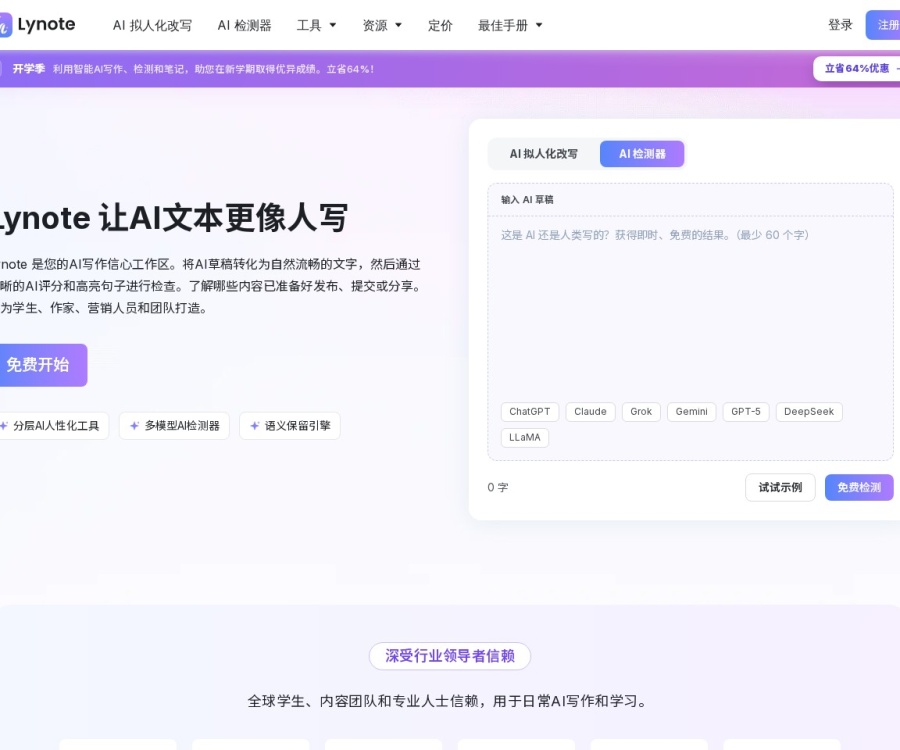Click into the AI draft text area
The height and width of the screenshot is (750, 900).
tap(690, 310)
